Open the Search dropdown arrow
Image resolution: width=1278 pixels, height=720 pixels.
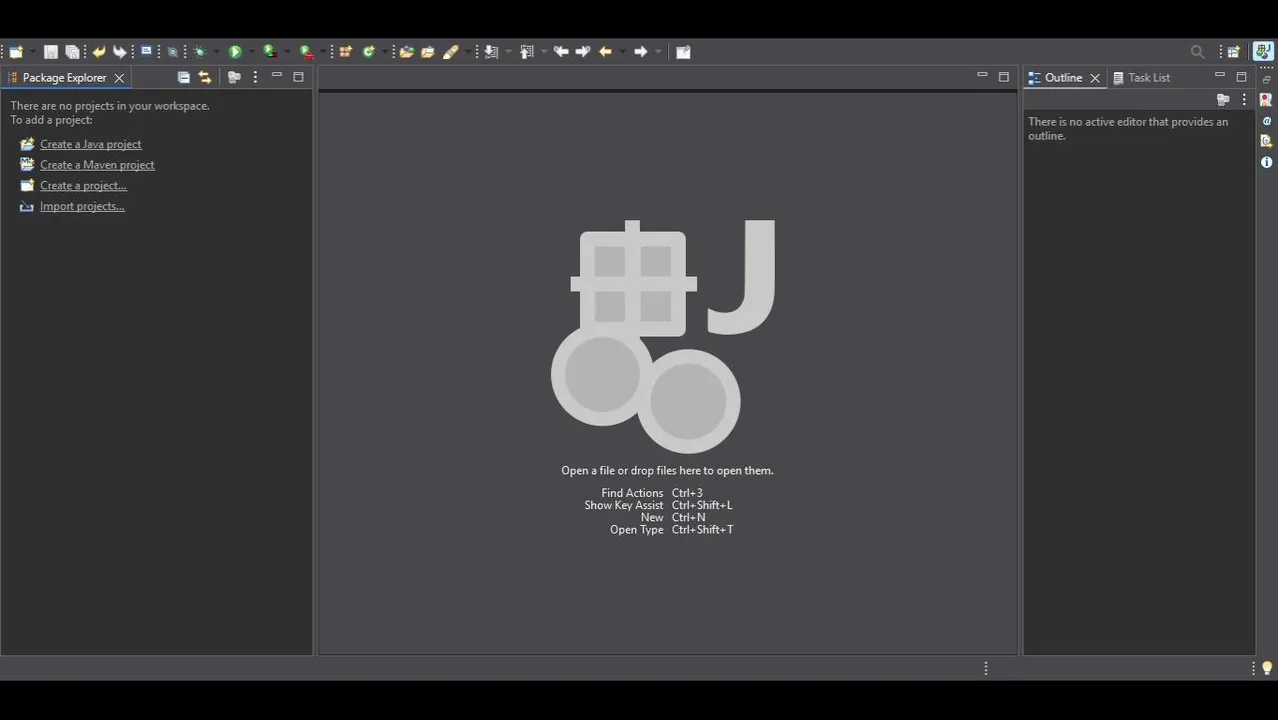tap(467, 52)
